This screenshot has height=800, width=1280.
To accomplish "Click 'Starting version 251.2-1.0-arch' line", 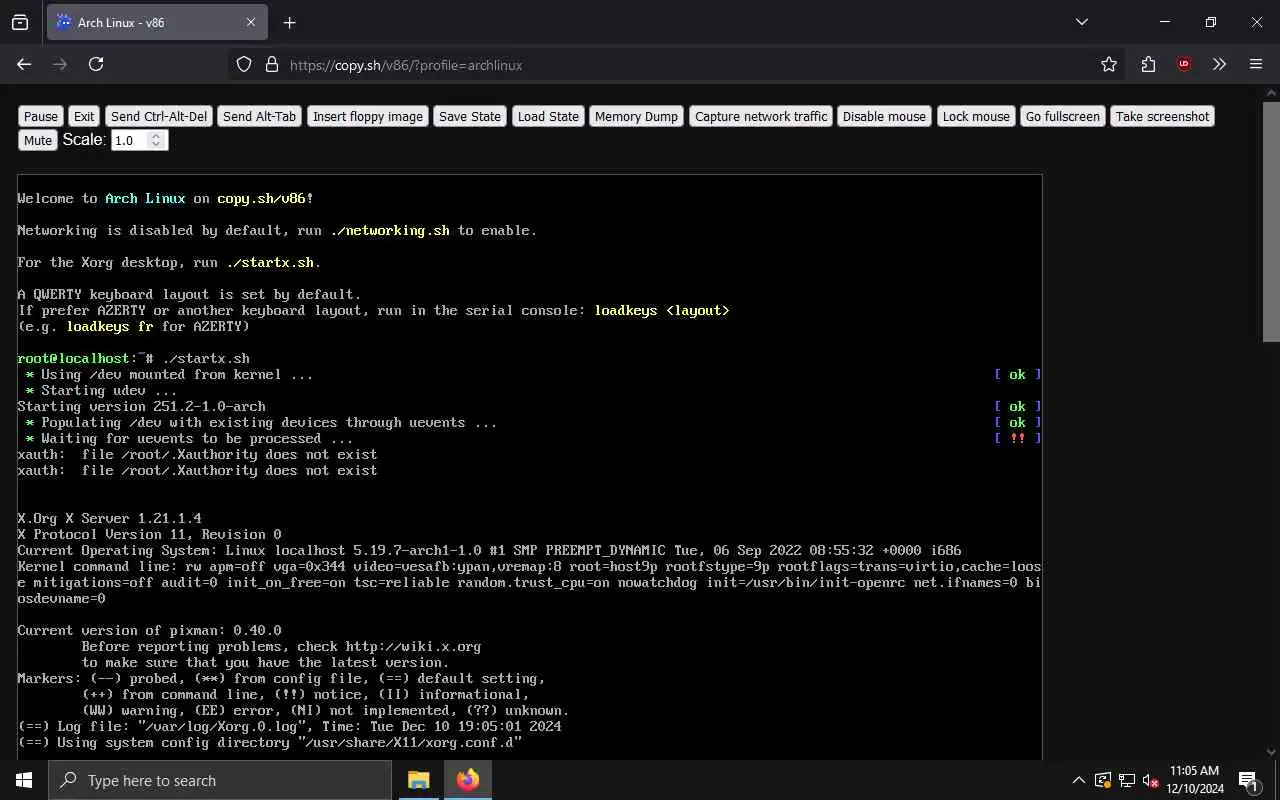I will click(x=141, y=406).
